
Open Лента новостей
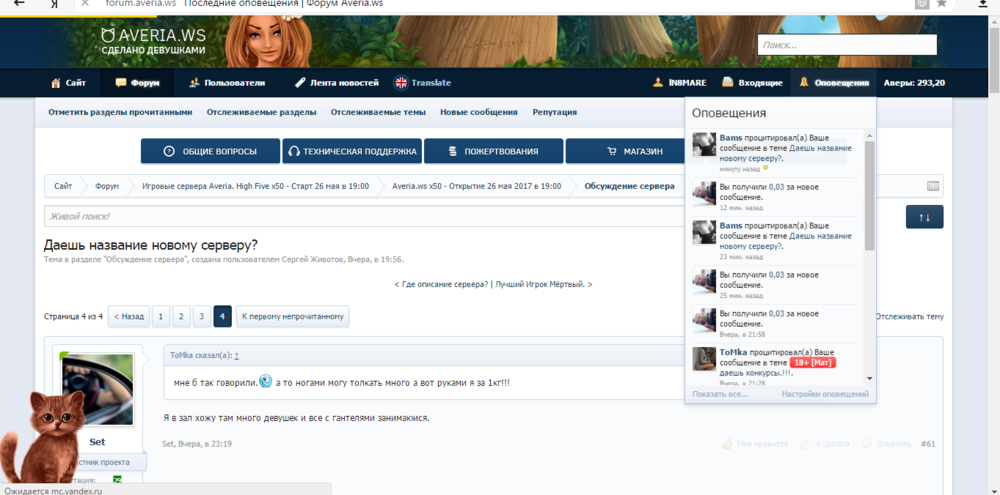click(337, 83)
